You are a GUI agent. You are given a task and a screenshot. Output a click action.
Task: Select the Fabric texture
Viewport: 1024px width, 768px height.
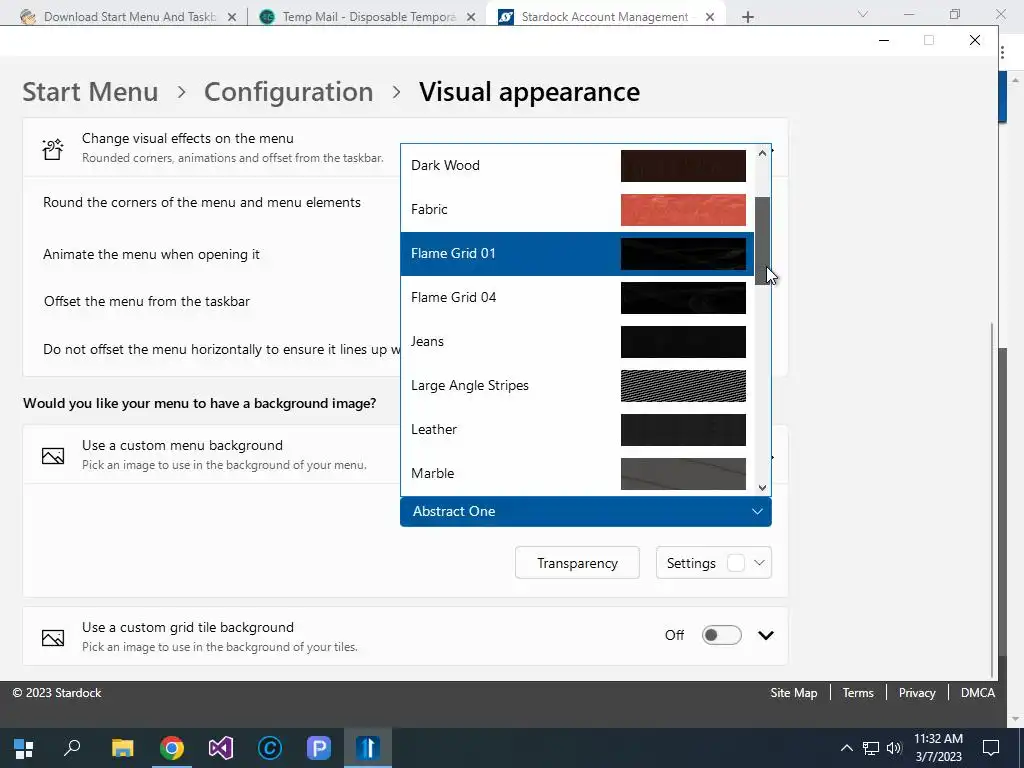[x=577, y=210]
